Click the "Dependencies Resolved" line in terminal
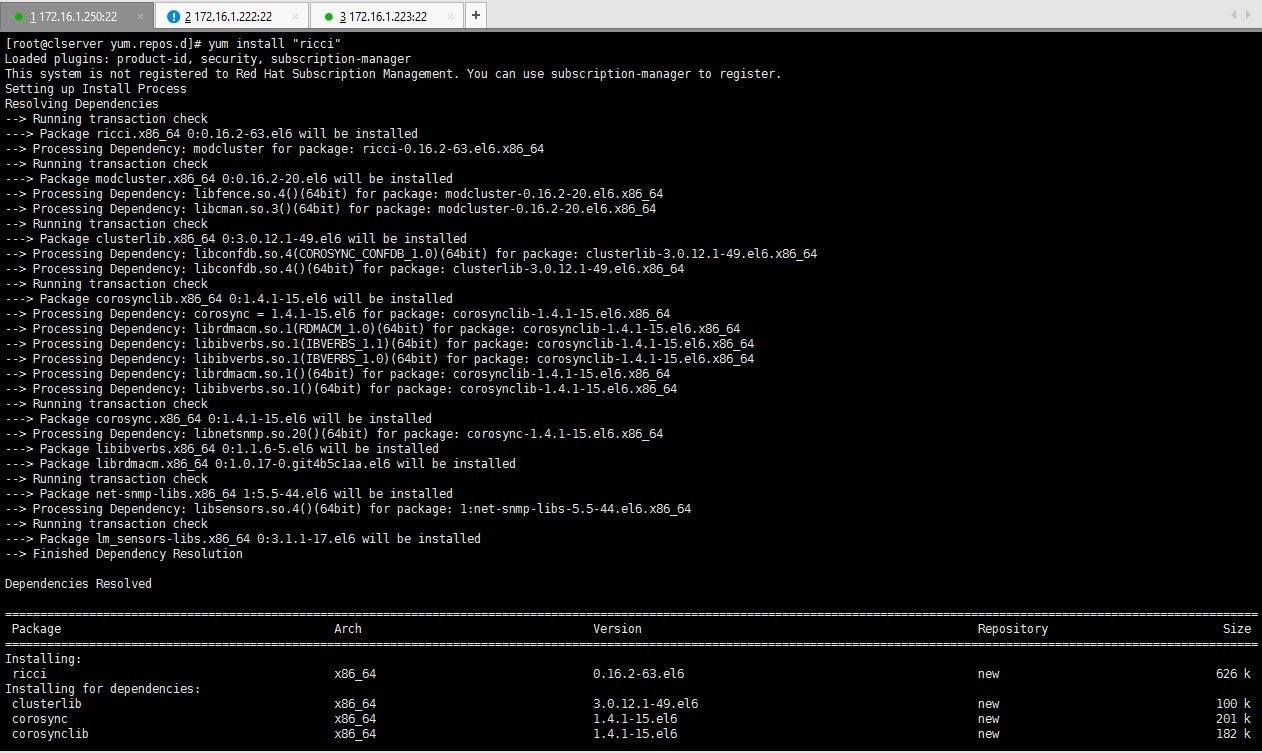Viewport: 1262px width, 753px height. point(78,584)
